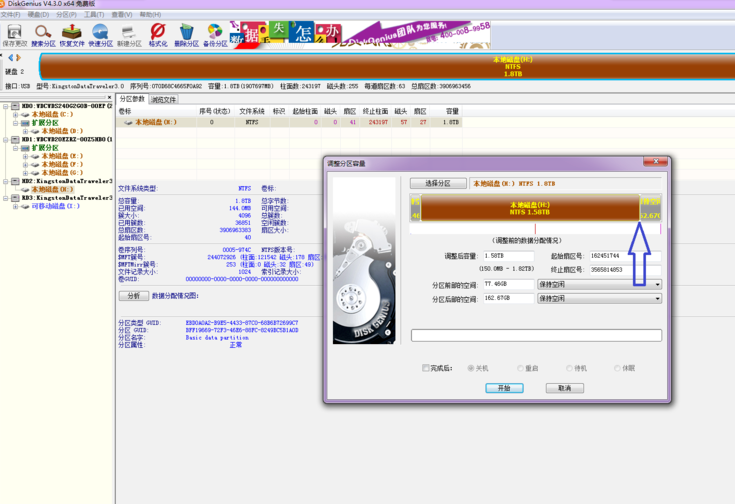
Task: Click the 开始 start button
Action: pos(504,388)
